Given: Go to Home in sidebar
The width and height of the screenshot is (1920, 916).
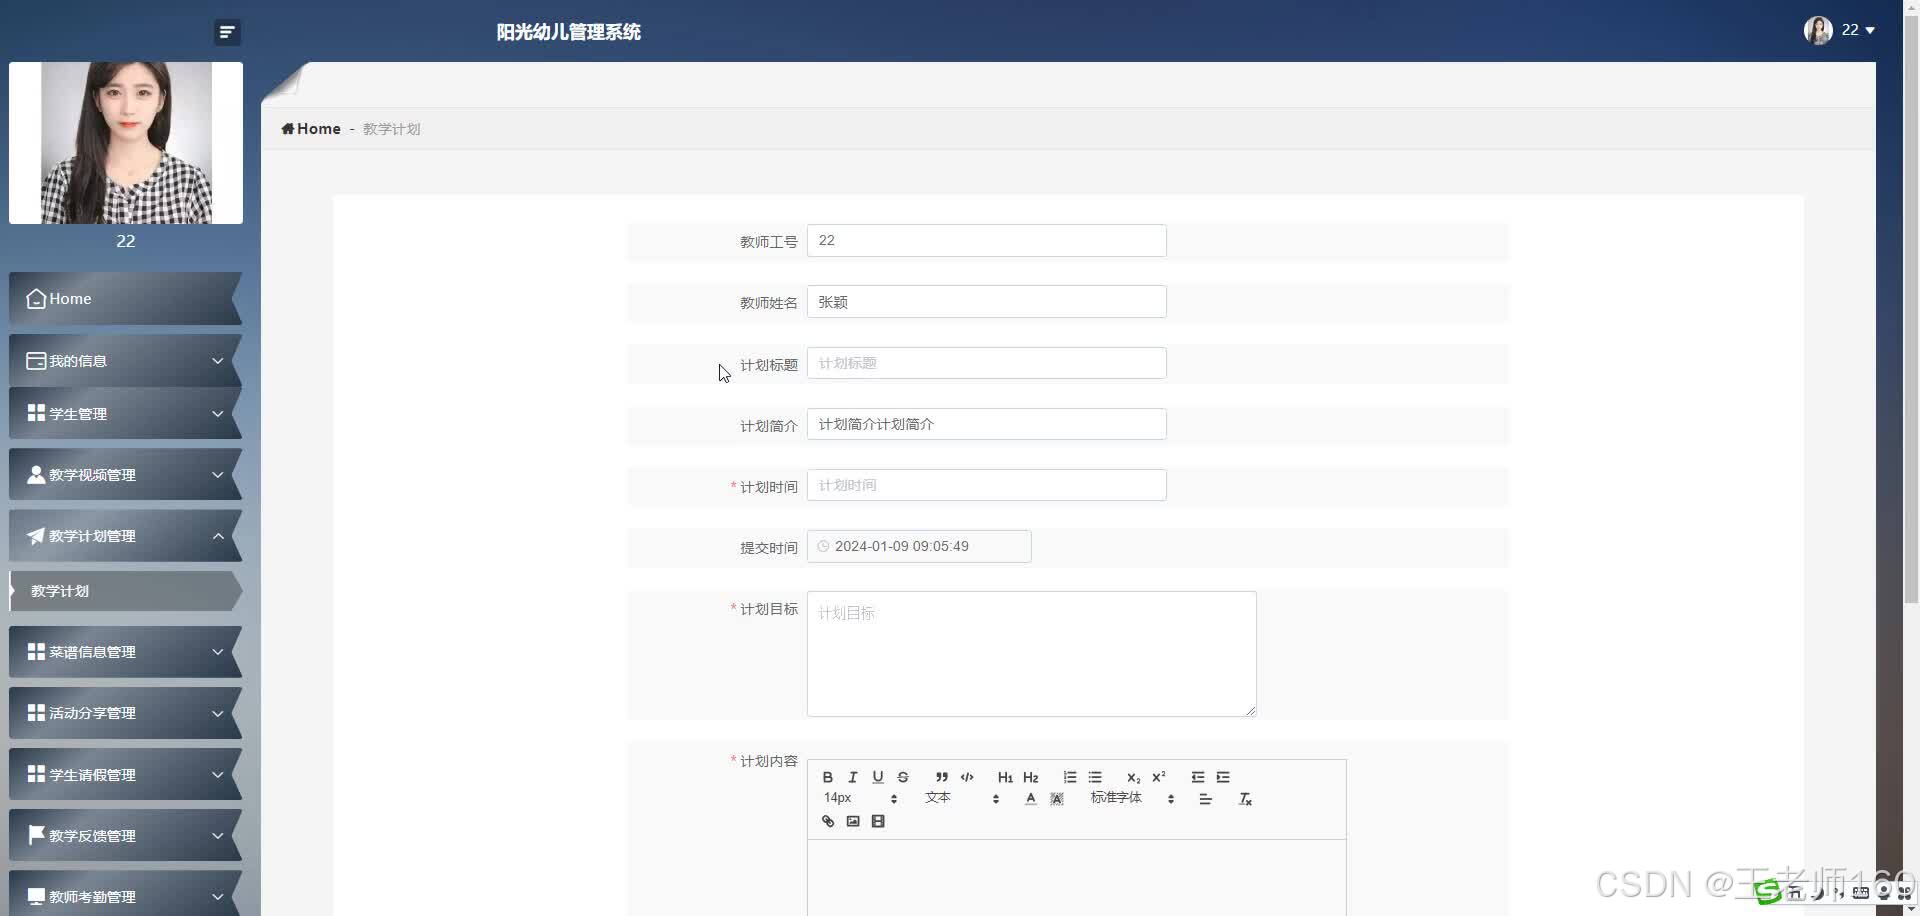Looking at the screenshot, I should (125, 299).
